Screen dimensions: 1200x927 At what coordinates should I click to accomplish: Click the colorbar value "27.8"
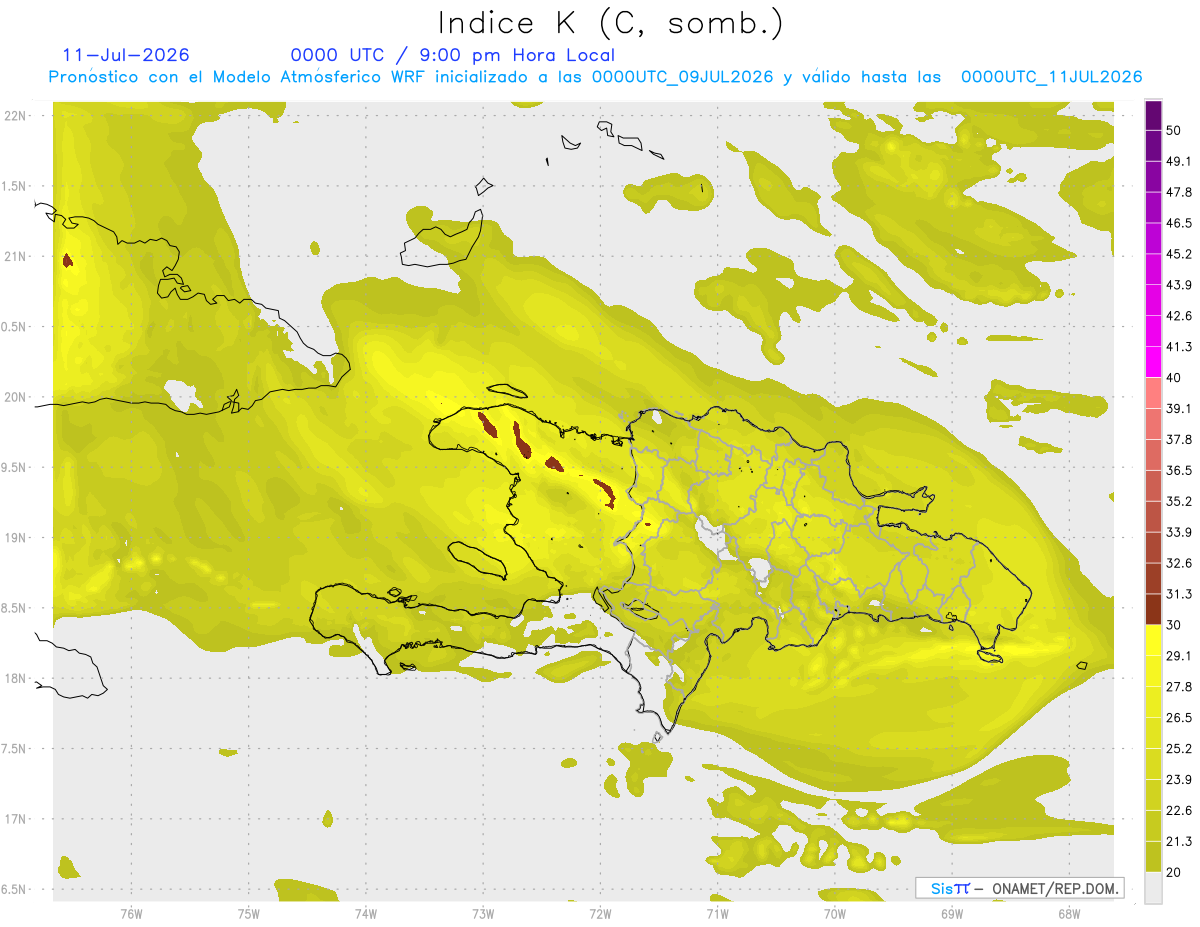(x=1180, y=687)
